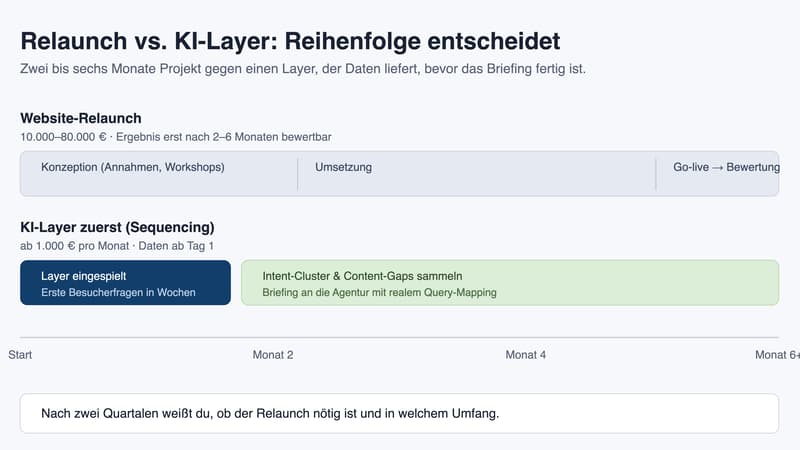Click the subtitle starting 'Zwei bis sechs Monate Projekt'
Screen dimensions: 800x450
[x=303, y=69]
